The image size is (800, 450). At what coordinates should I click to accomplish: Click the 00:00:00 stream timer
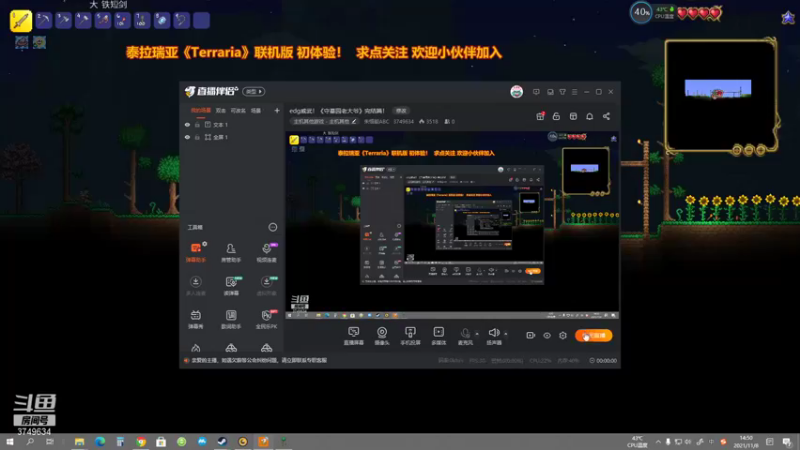(603, 360)
